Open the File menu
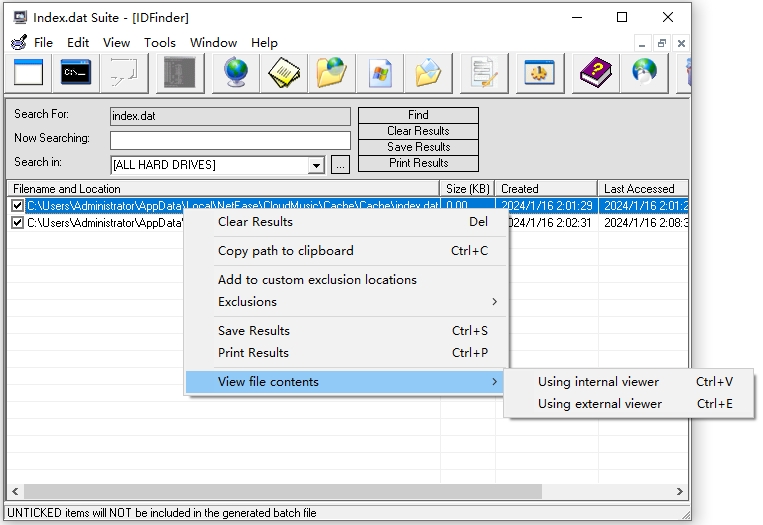Screen dimensions: 763x525 coord(43,43)
